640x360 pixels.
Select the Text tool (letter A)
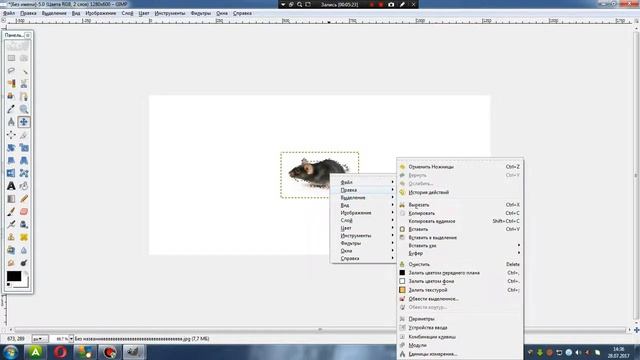11,186
